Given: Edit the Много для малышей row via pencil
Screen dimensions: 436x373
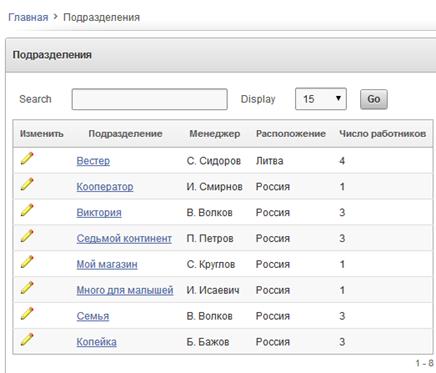Looking at the screenshot, I should coord(27,288).
